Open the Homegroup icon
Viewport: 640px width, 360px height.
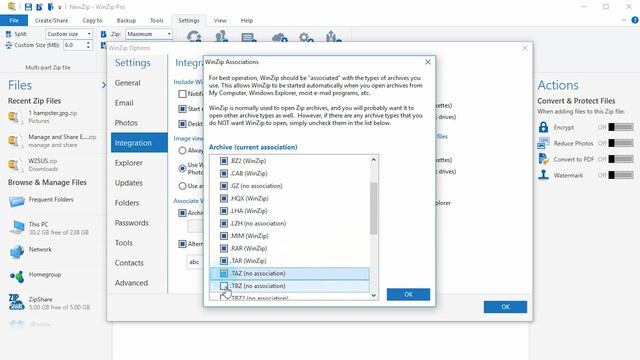point(17,277)
